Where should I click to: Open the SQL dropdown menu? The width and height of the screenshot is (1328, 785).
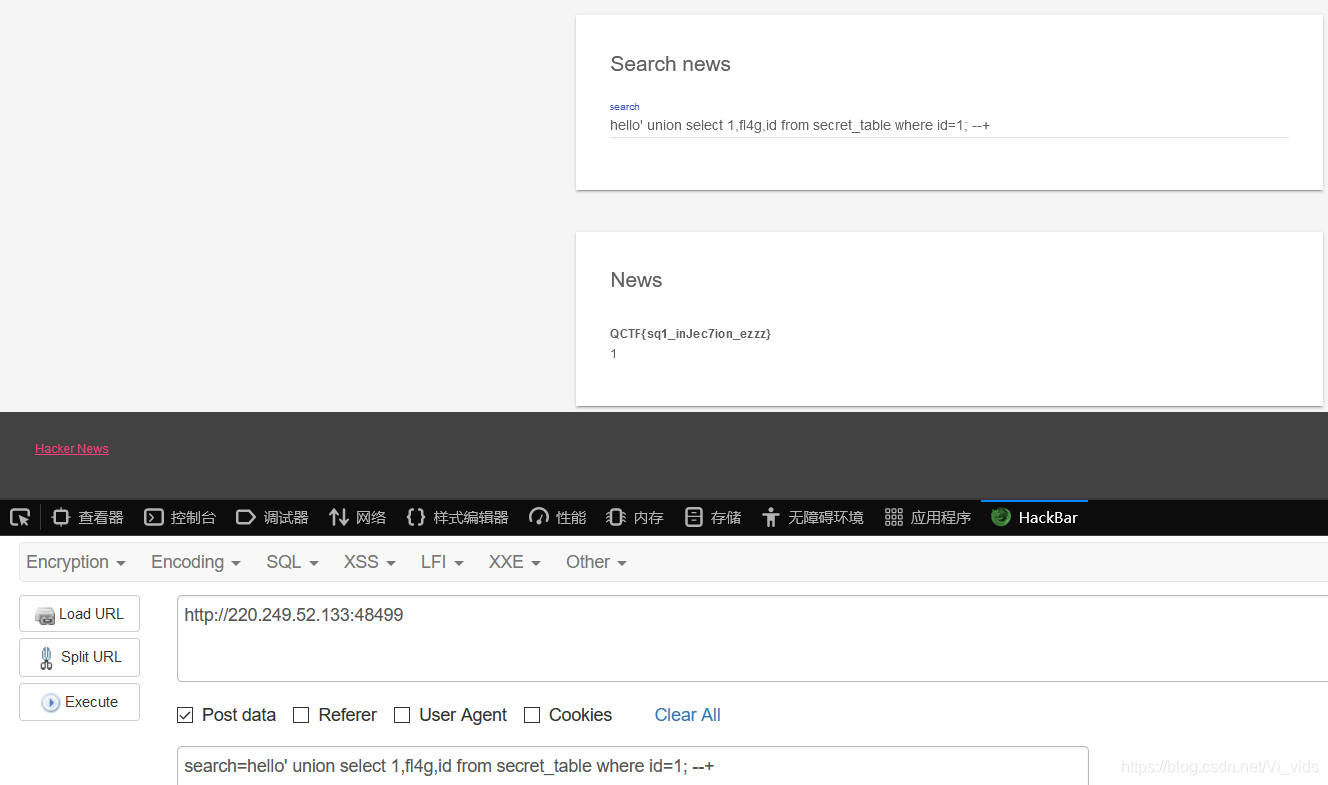click(x=292, y=562)
